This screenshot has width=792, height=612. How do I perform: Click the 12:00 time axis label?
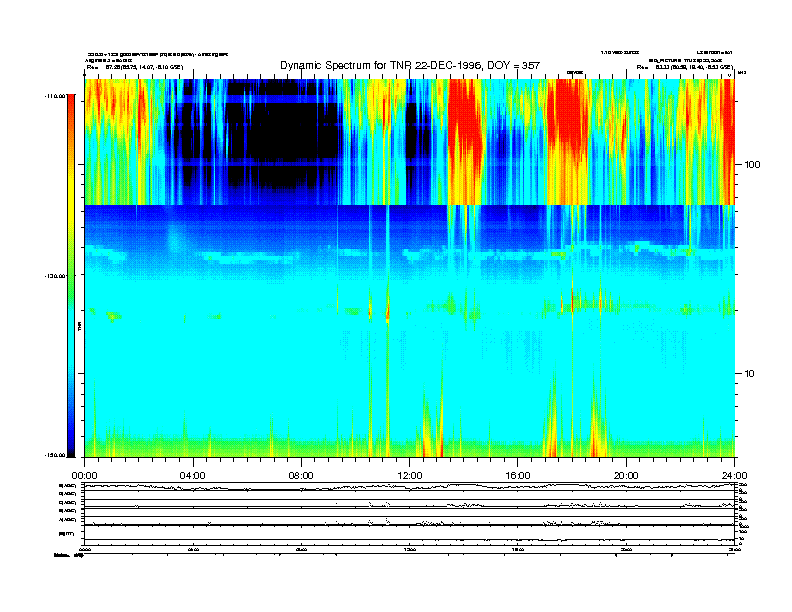pos(410,476)
